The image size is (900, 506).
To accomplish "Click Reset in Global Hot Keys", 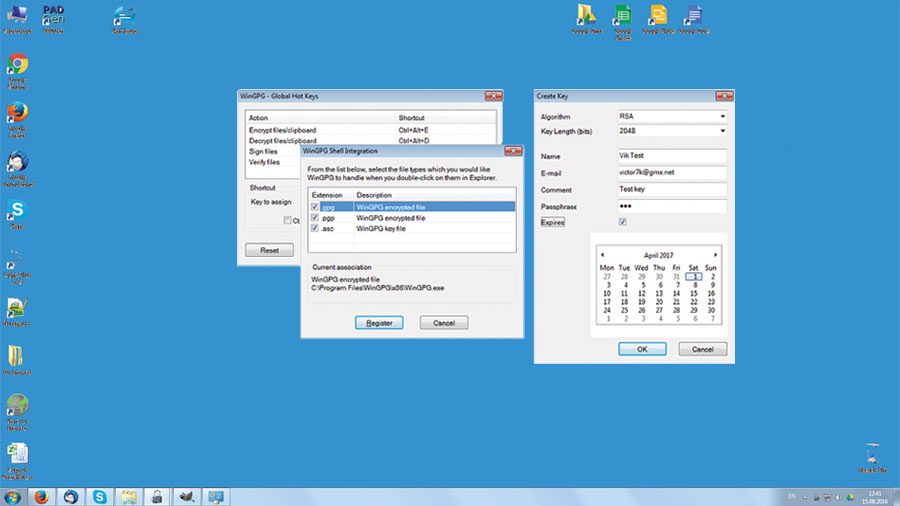I will [x=269, y=250].
